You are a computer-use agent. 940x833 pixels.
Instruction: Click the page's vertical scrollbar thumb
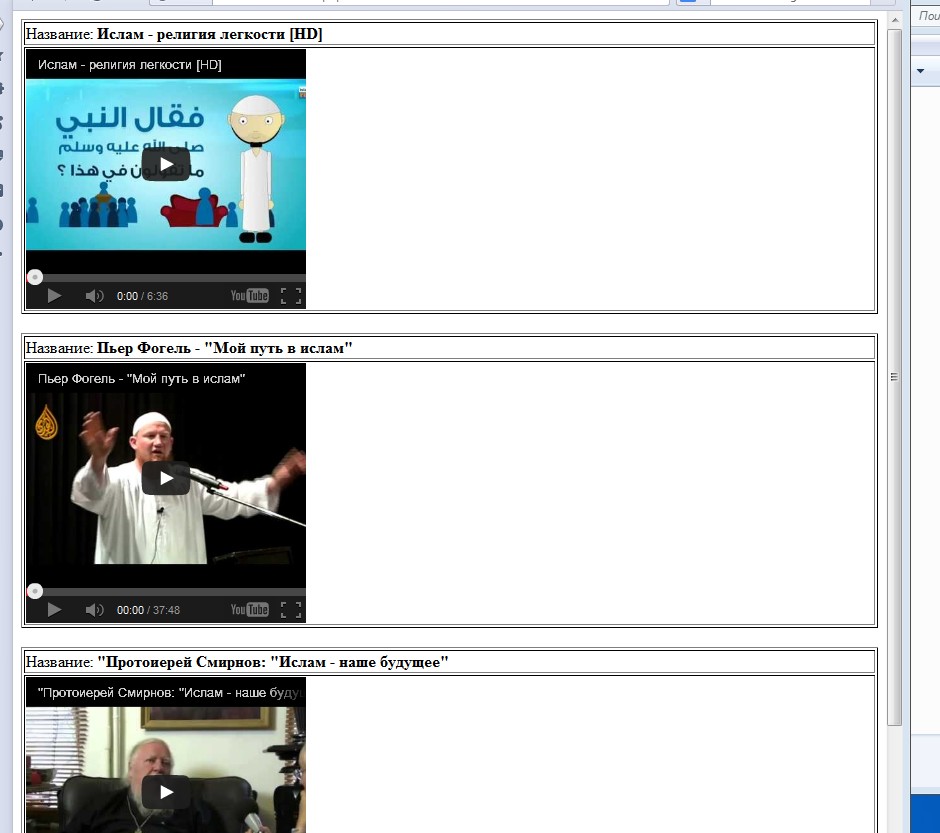click(894, 376)
